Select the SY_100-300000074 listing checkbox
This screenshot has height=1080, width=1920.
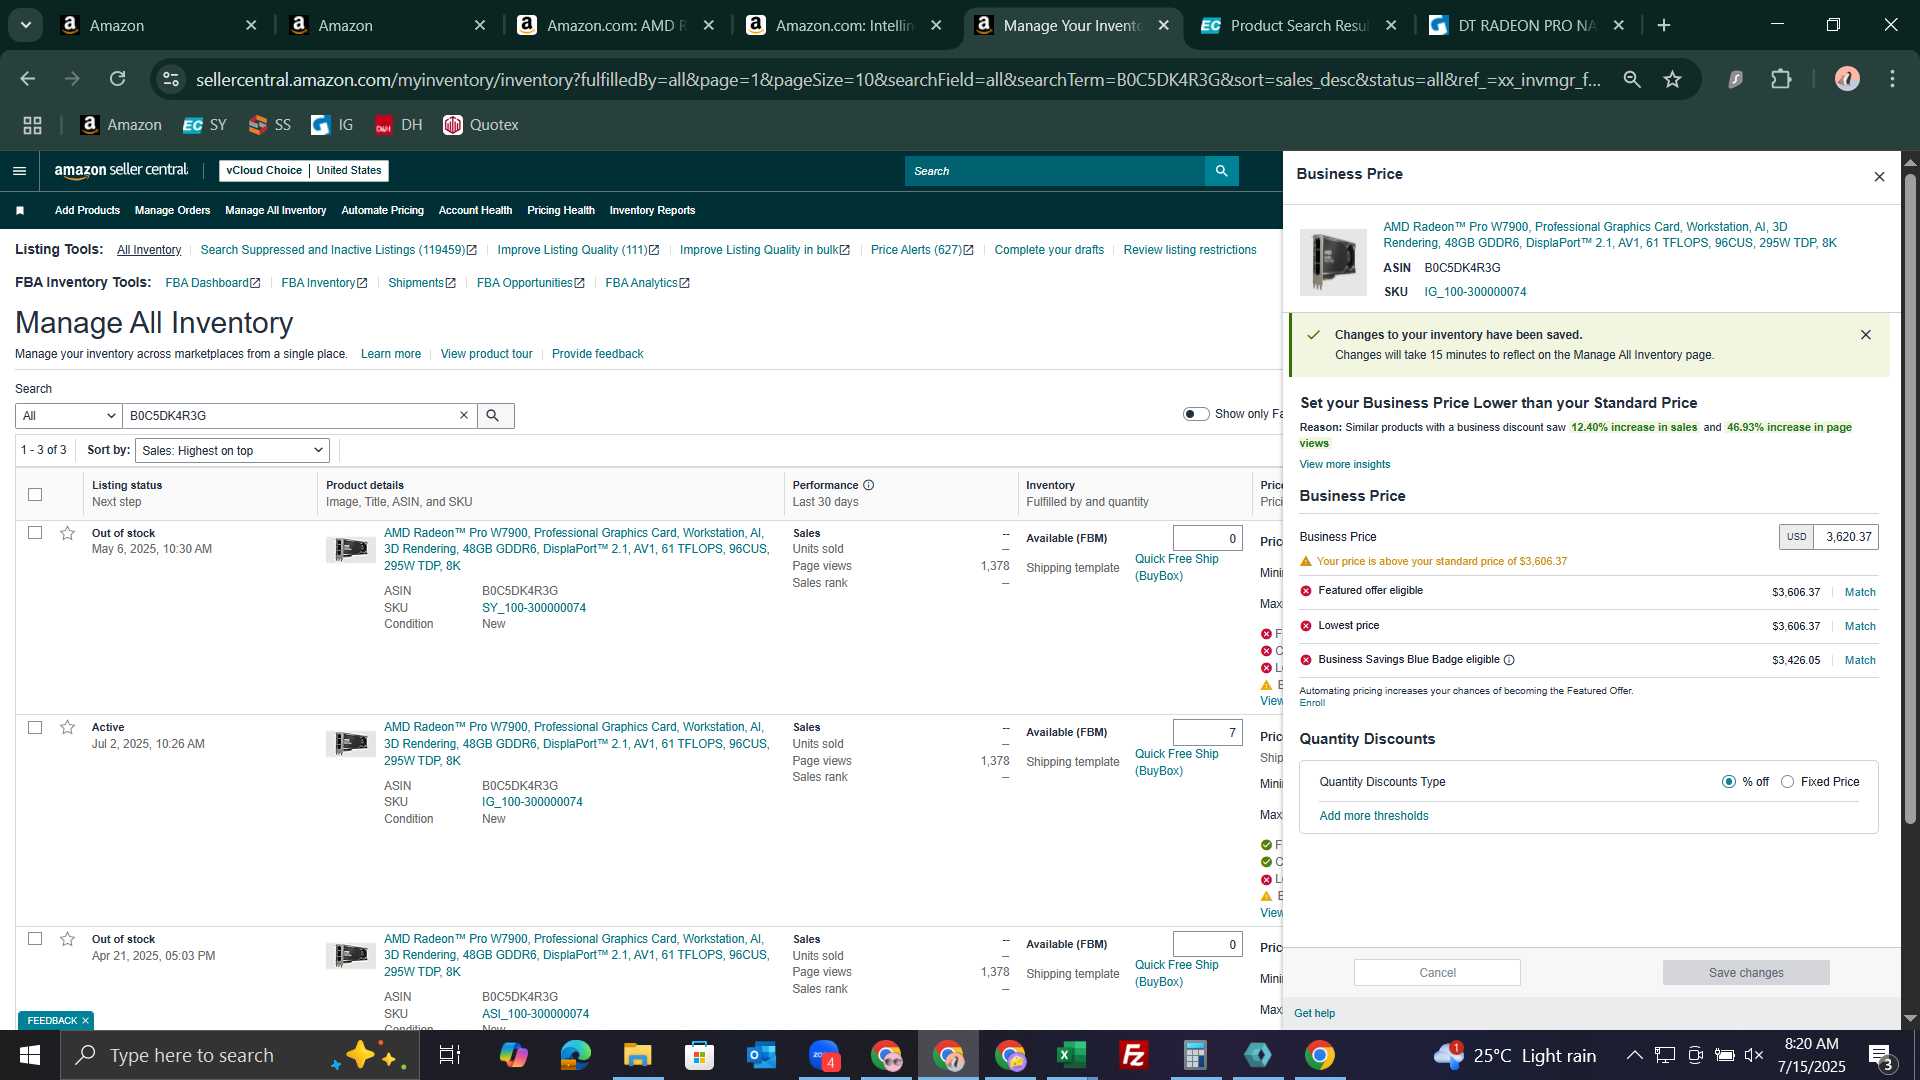35,533
